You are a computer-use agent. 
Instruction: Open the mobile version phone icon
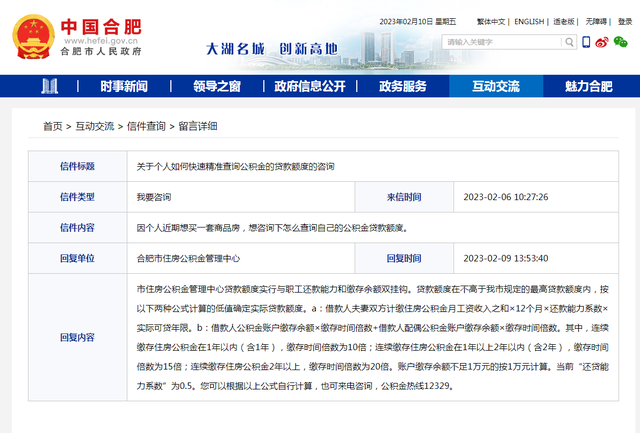click(x=586, y=42)
